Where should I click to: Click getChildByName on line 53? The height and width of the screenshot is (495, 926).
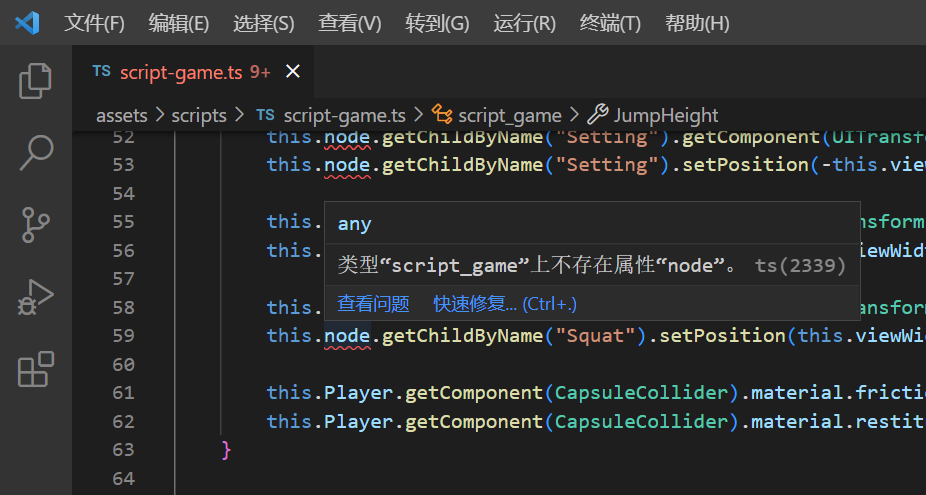click(x=462, y=165)
